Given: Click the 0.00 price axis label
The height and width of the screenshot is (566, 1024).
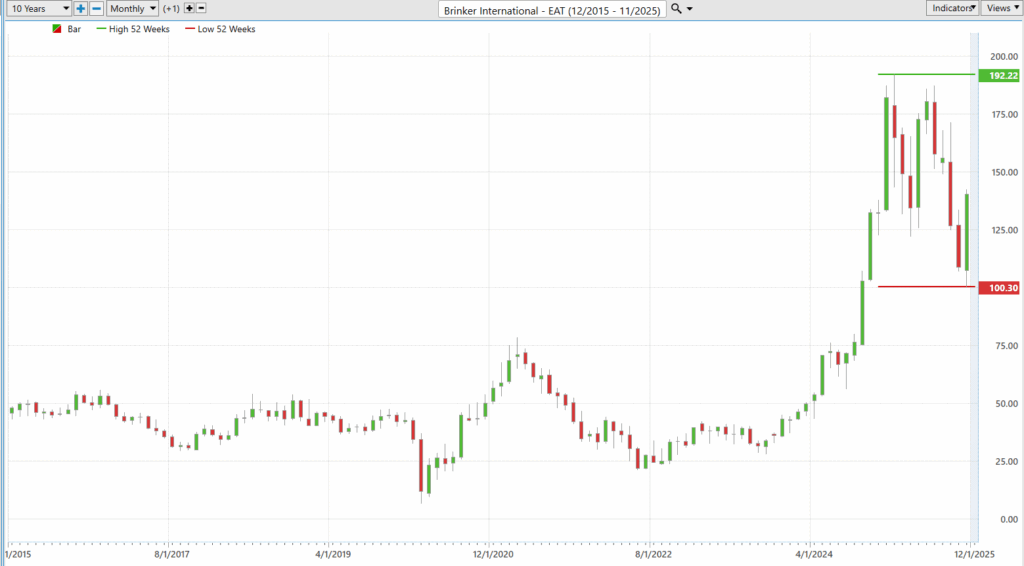Looking at the screenshot, I should [1008, 520].
